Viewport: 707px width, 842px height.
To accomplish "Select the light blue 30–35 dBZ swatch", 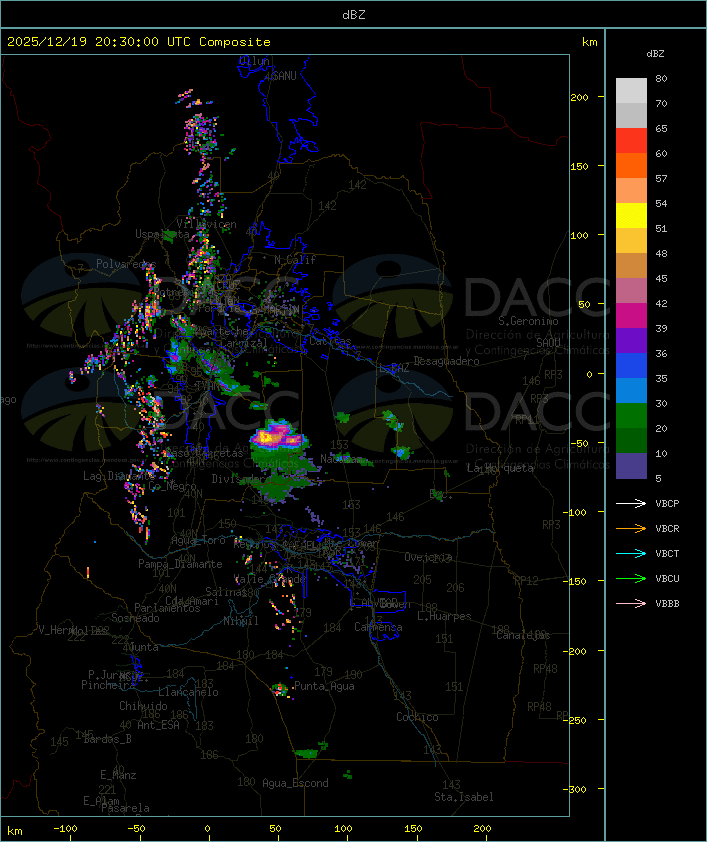I will (x=631, y=390).
